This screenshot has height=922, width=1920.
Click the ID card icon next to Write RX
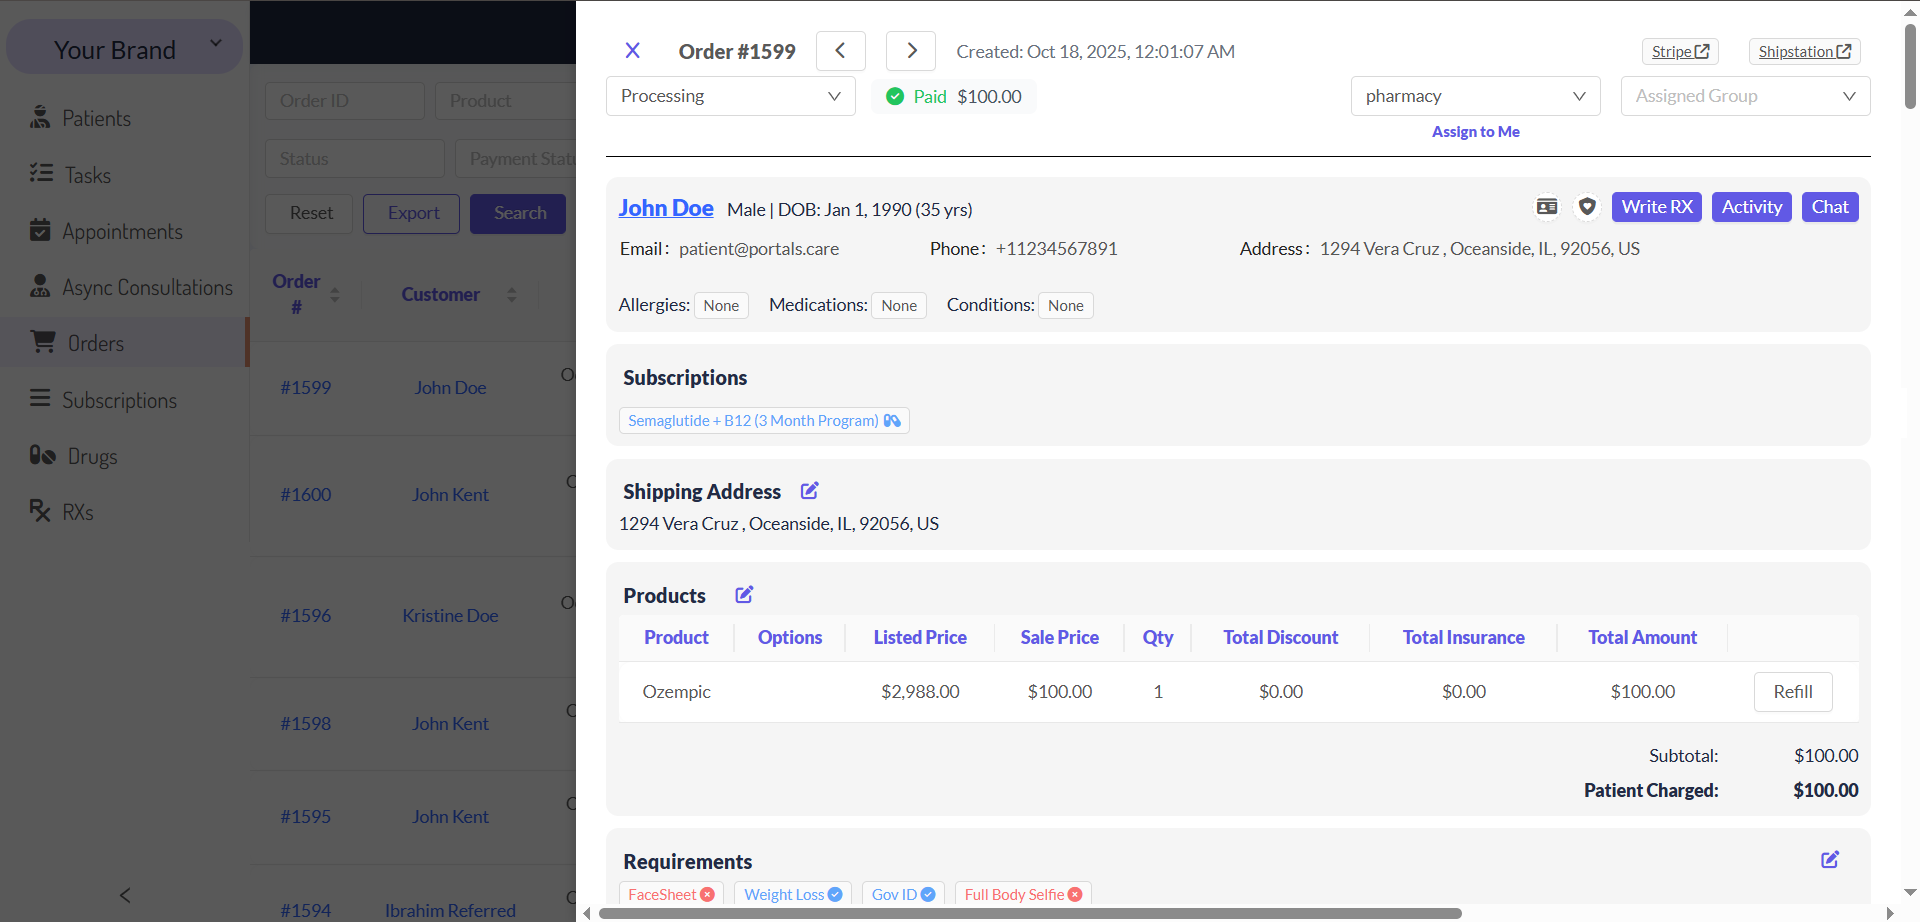[x=1547, y=207]
